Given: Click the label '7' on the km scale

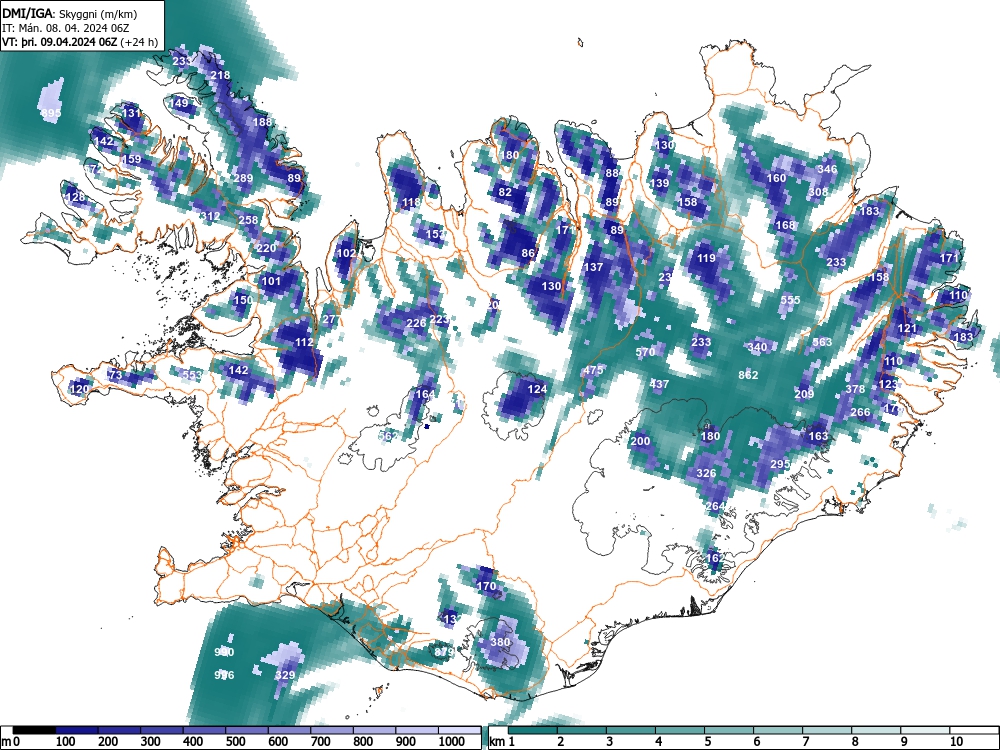Looking at the screenshot, I should 805,742.
